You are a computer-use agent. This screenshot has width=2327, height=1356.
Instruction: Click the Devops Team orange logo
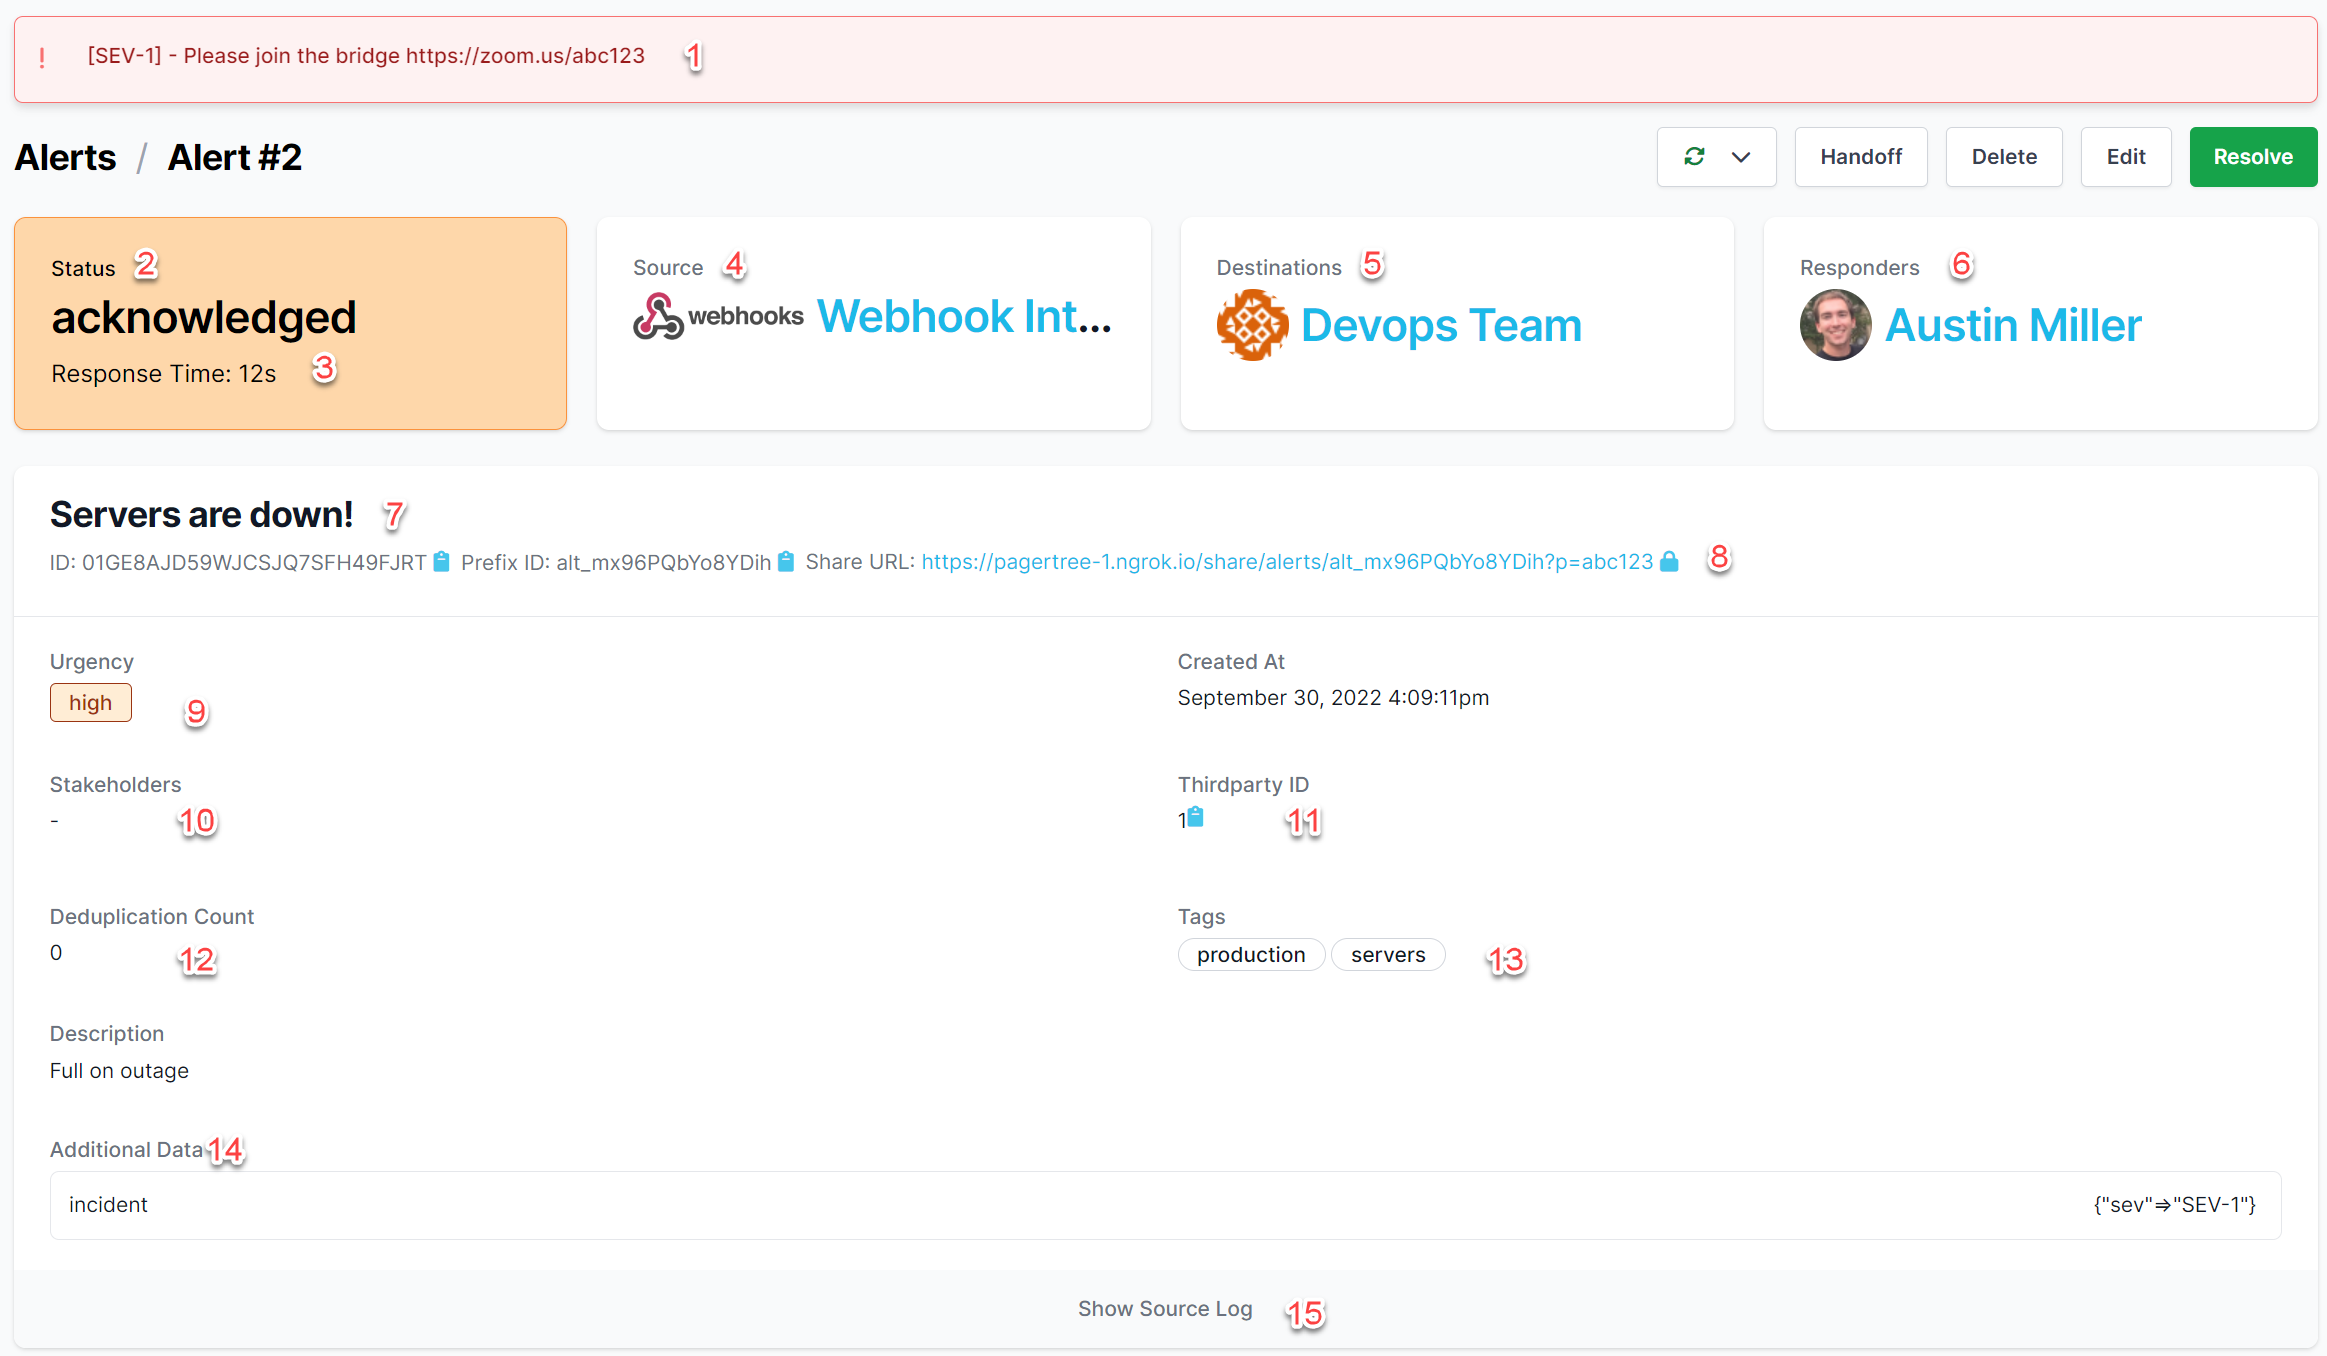1252,325
